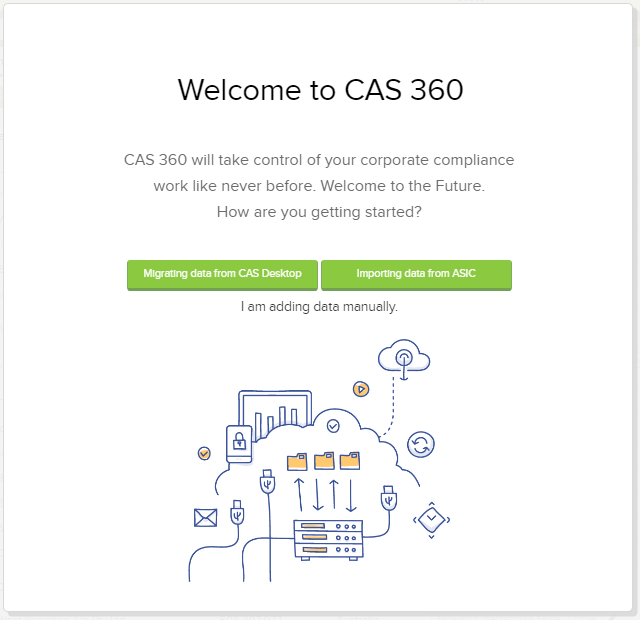Click the server rack illustration
The image size is (640, 620).
(x=328, y=539)
